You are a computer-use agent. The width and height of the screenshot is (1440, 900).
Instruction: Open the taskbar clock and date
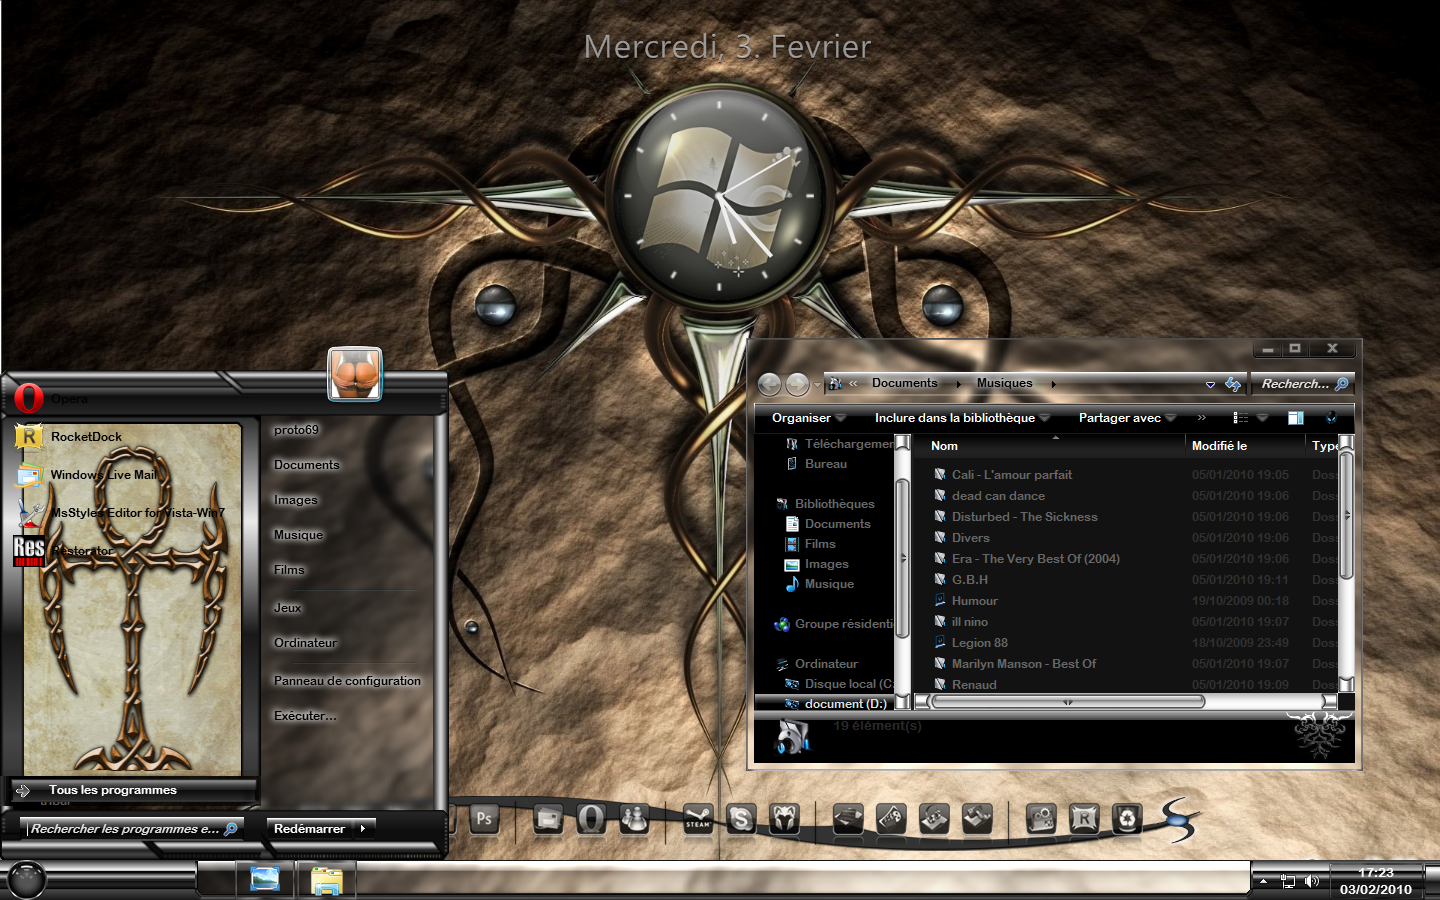[1376, 881]
